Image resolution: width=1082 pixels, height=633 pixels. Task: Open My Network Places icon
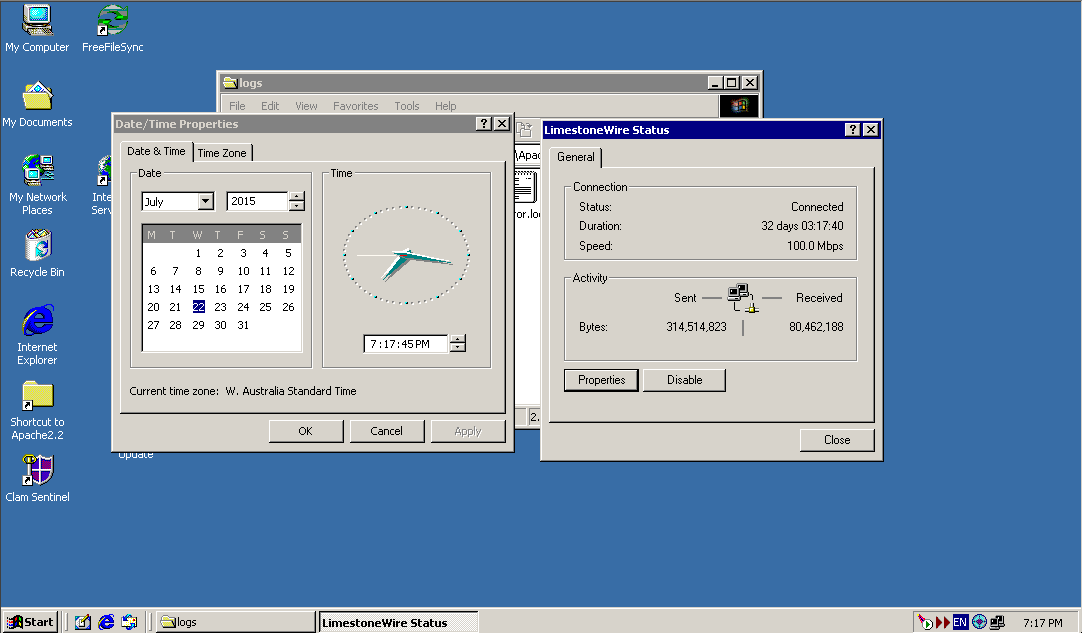coord(37,184)
